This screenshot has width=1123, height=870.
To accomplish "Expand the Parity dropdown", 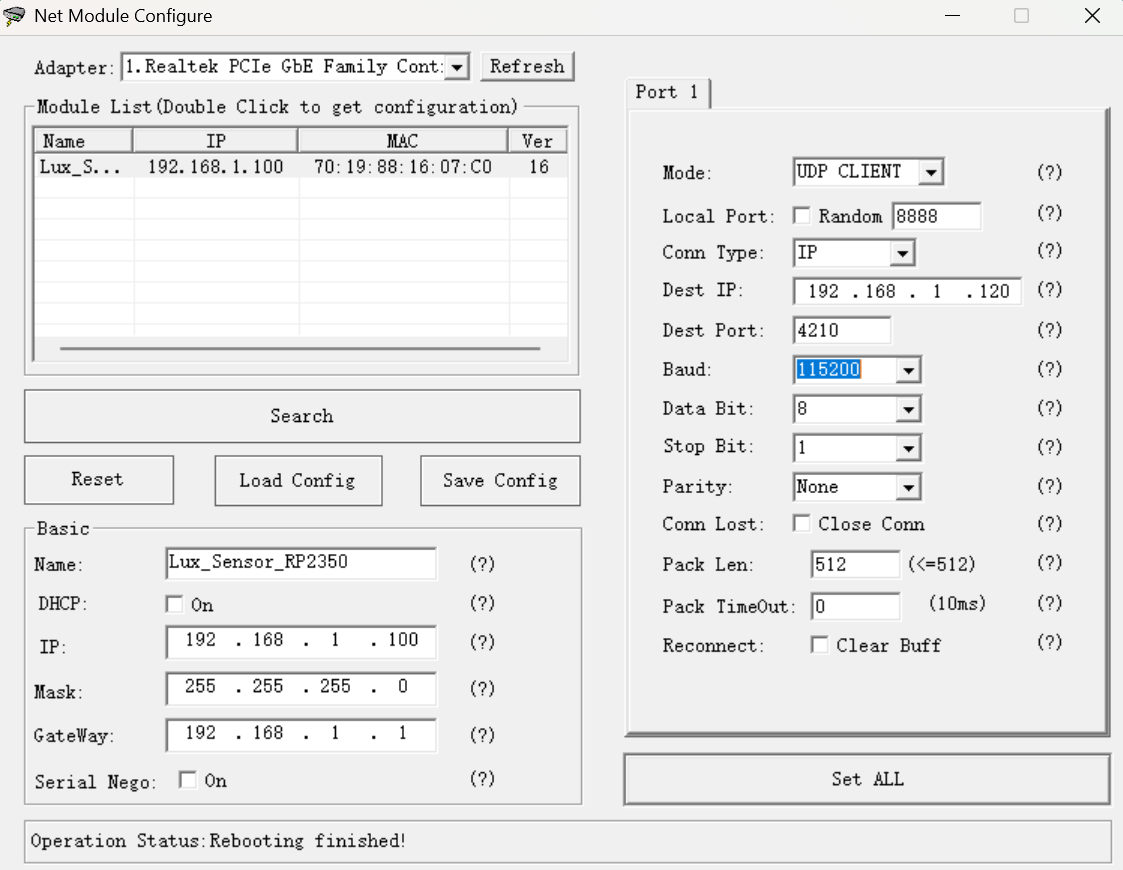I will coord(908,488).
